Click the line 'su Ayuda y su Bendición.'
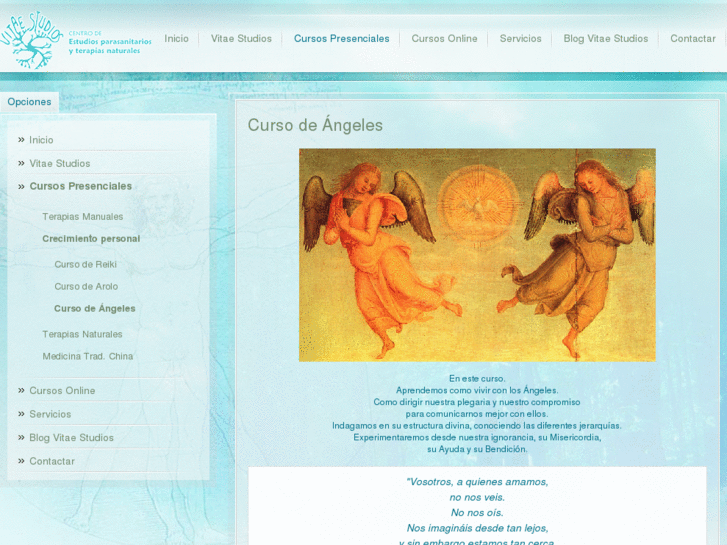Viewport: 727px width, 545px height. 477,449
